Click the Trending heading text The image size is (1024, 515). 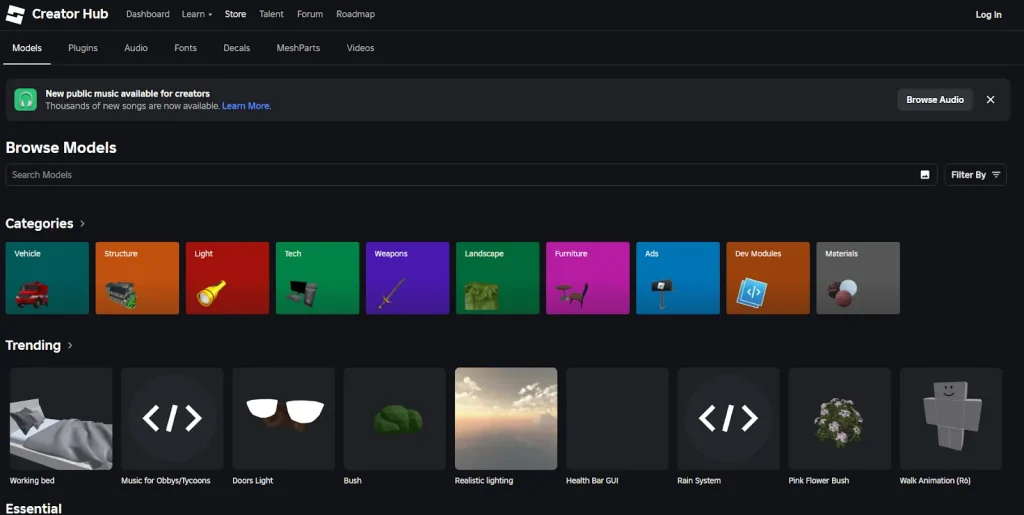pos(33,345)
